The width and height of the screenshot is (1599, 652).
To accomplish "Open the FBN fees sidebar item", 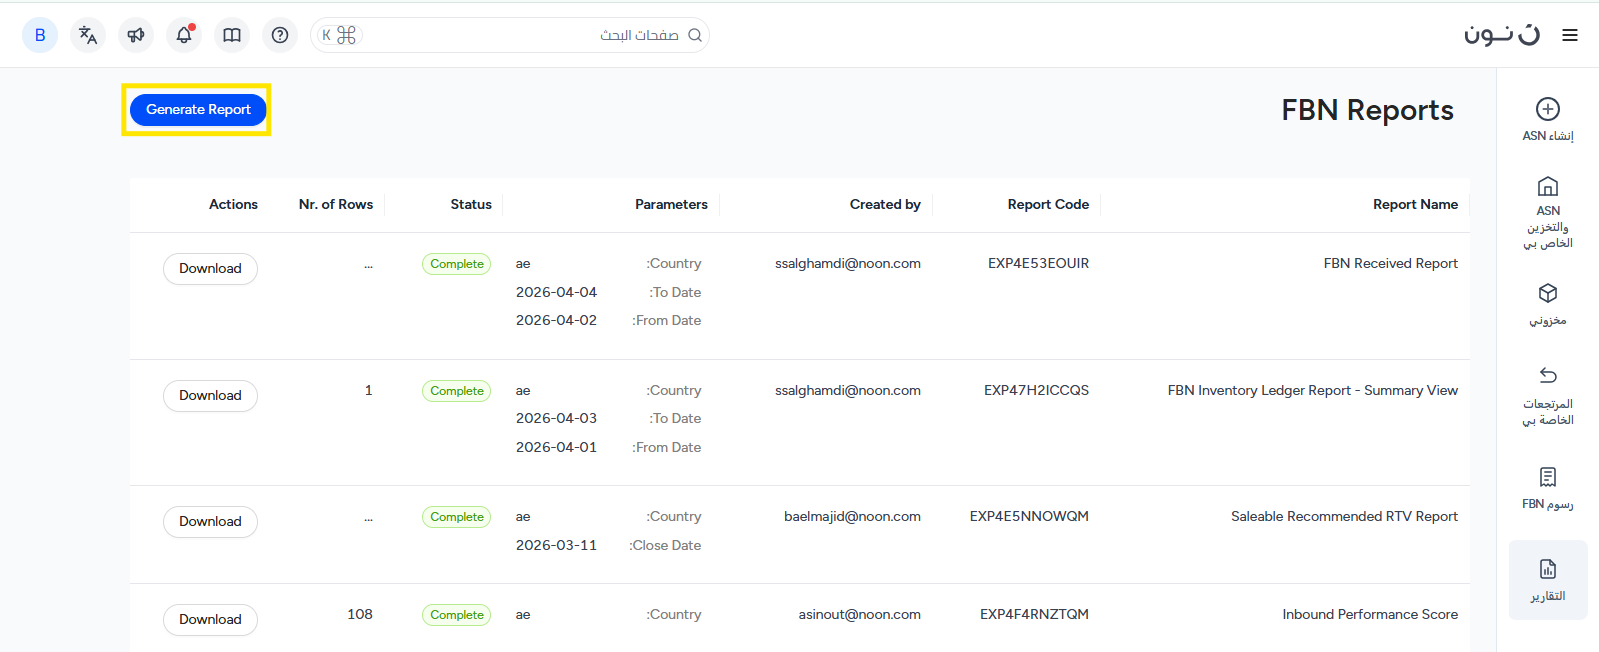I will click(1547, 487).
